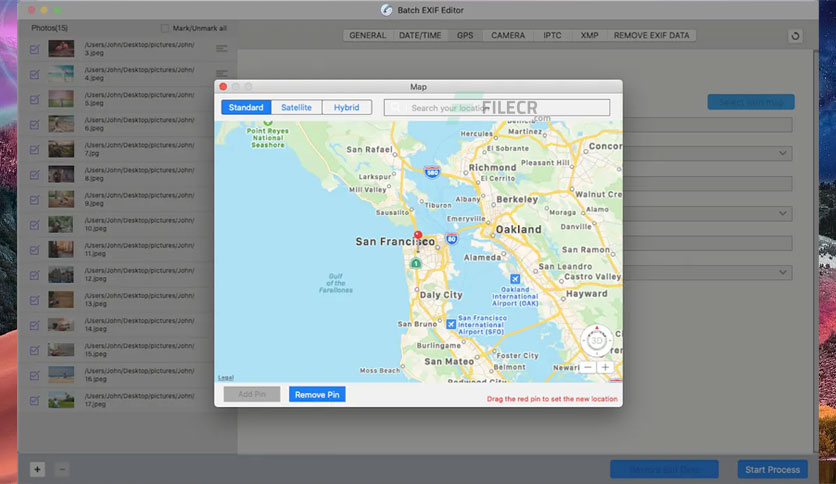Select the 14.jpeg photo thumbnail

61,325
